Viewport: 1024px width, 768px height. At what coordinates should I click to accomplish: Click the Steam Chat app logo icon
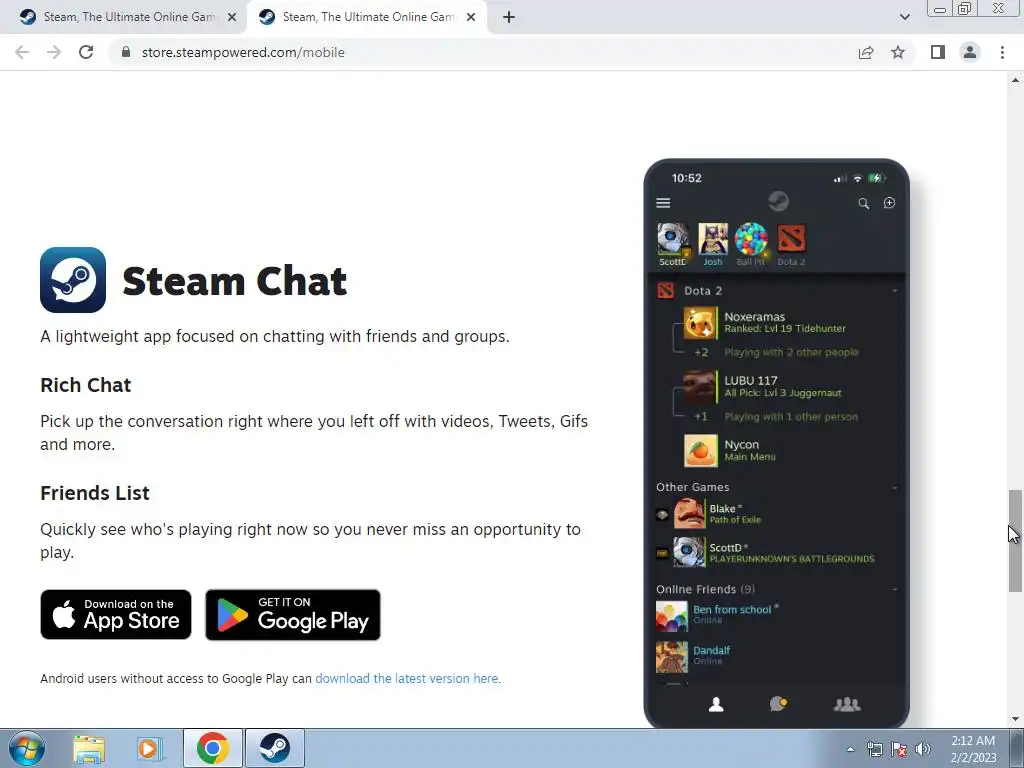pos(73,280)
